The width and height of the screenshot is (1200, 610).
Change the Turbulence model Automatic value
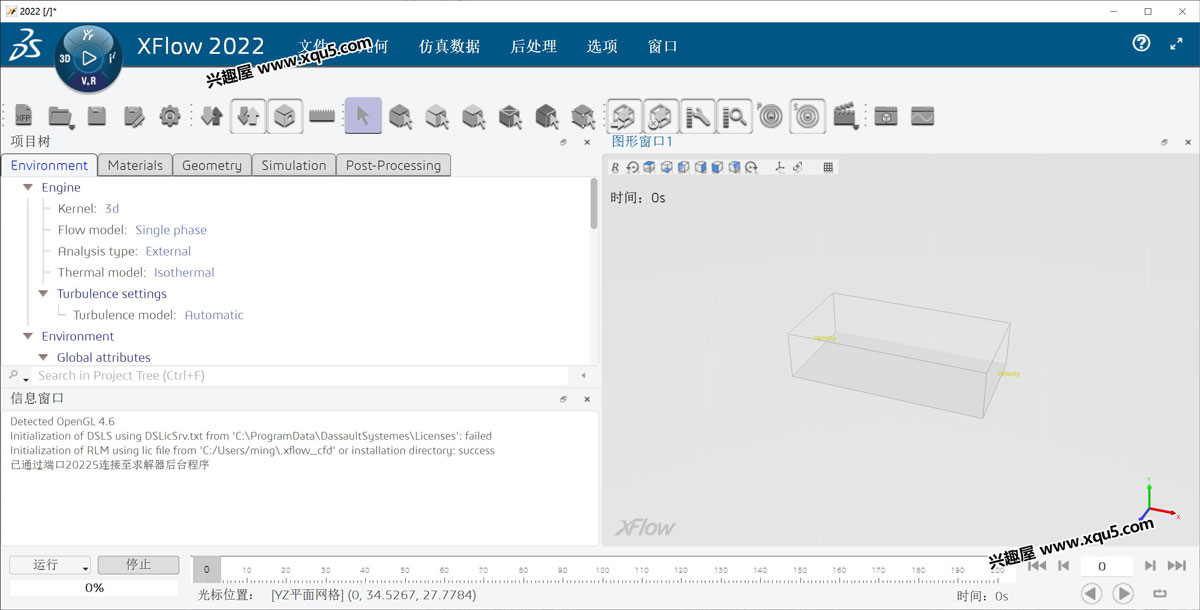(214, 315)
